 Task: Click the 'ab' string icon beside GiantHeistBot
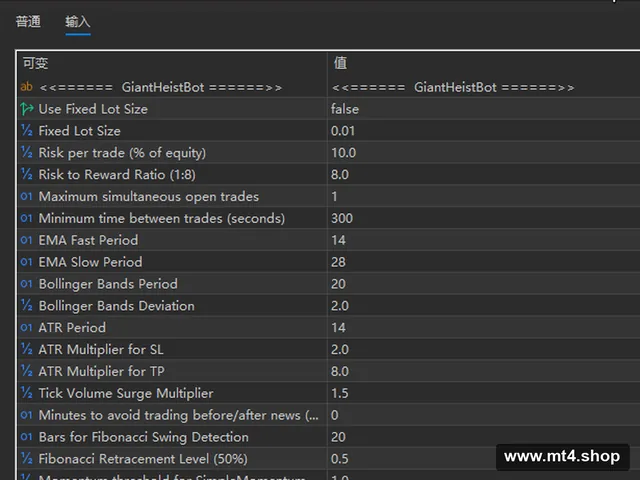[x=27, y=87]
